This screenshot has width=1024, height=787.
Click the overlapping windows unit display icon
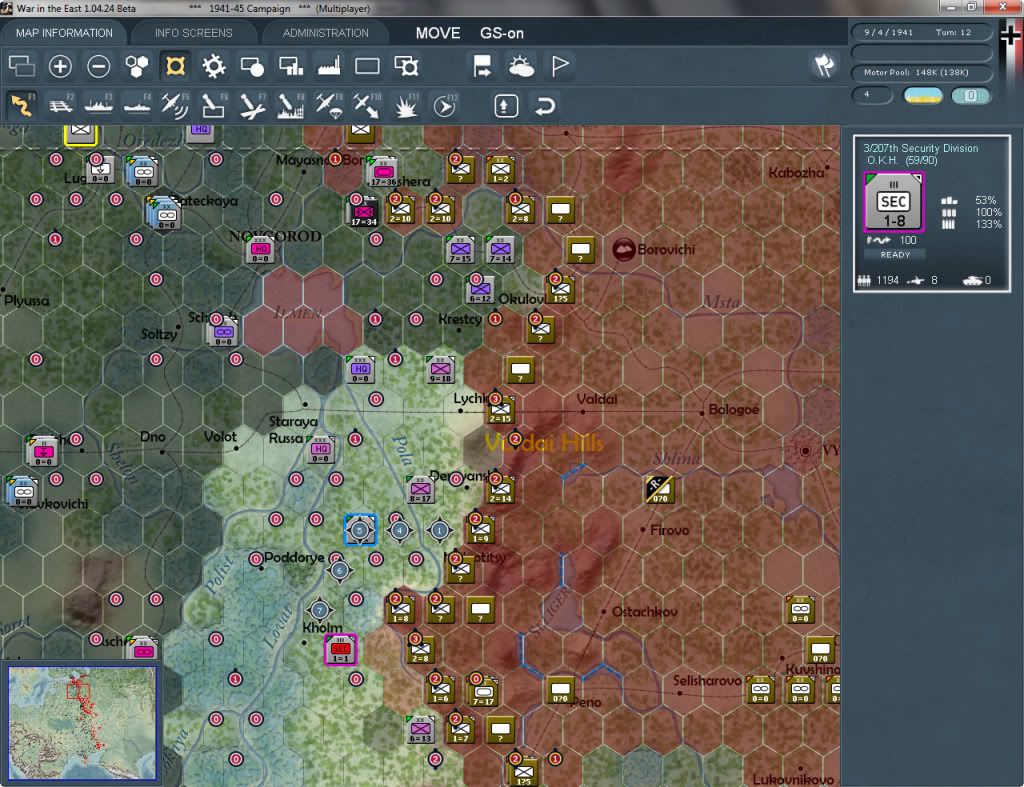pos(22,66)
